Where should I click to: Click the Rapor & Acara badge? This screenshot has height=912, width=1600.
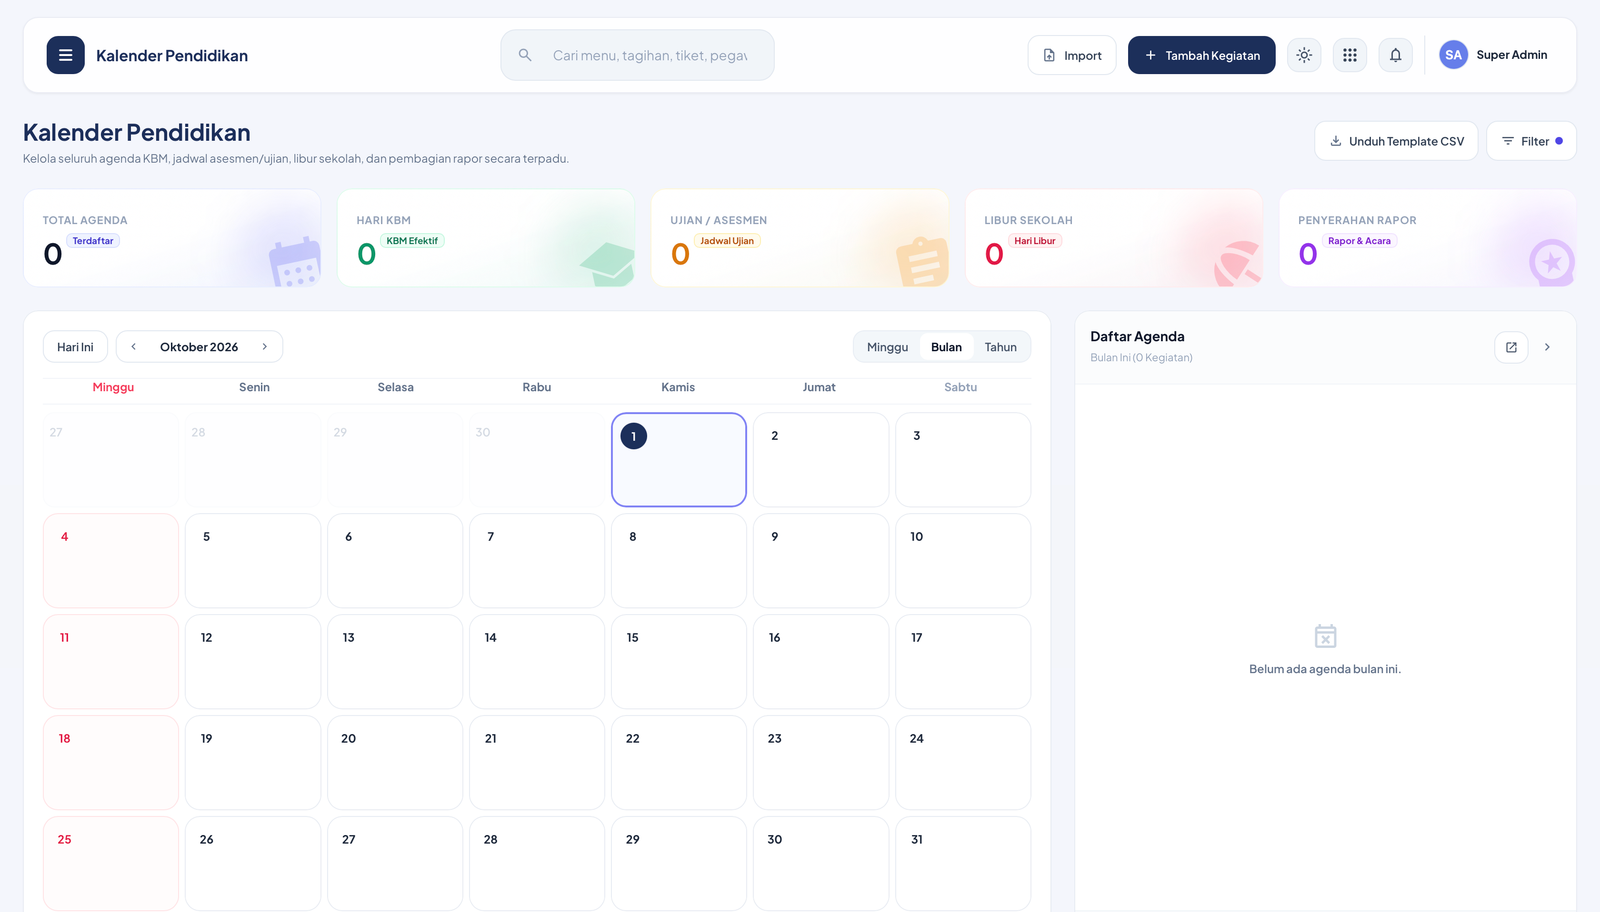pos(1359,241)
